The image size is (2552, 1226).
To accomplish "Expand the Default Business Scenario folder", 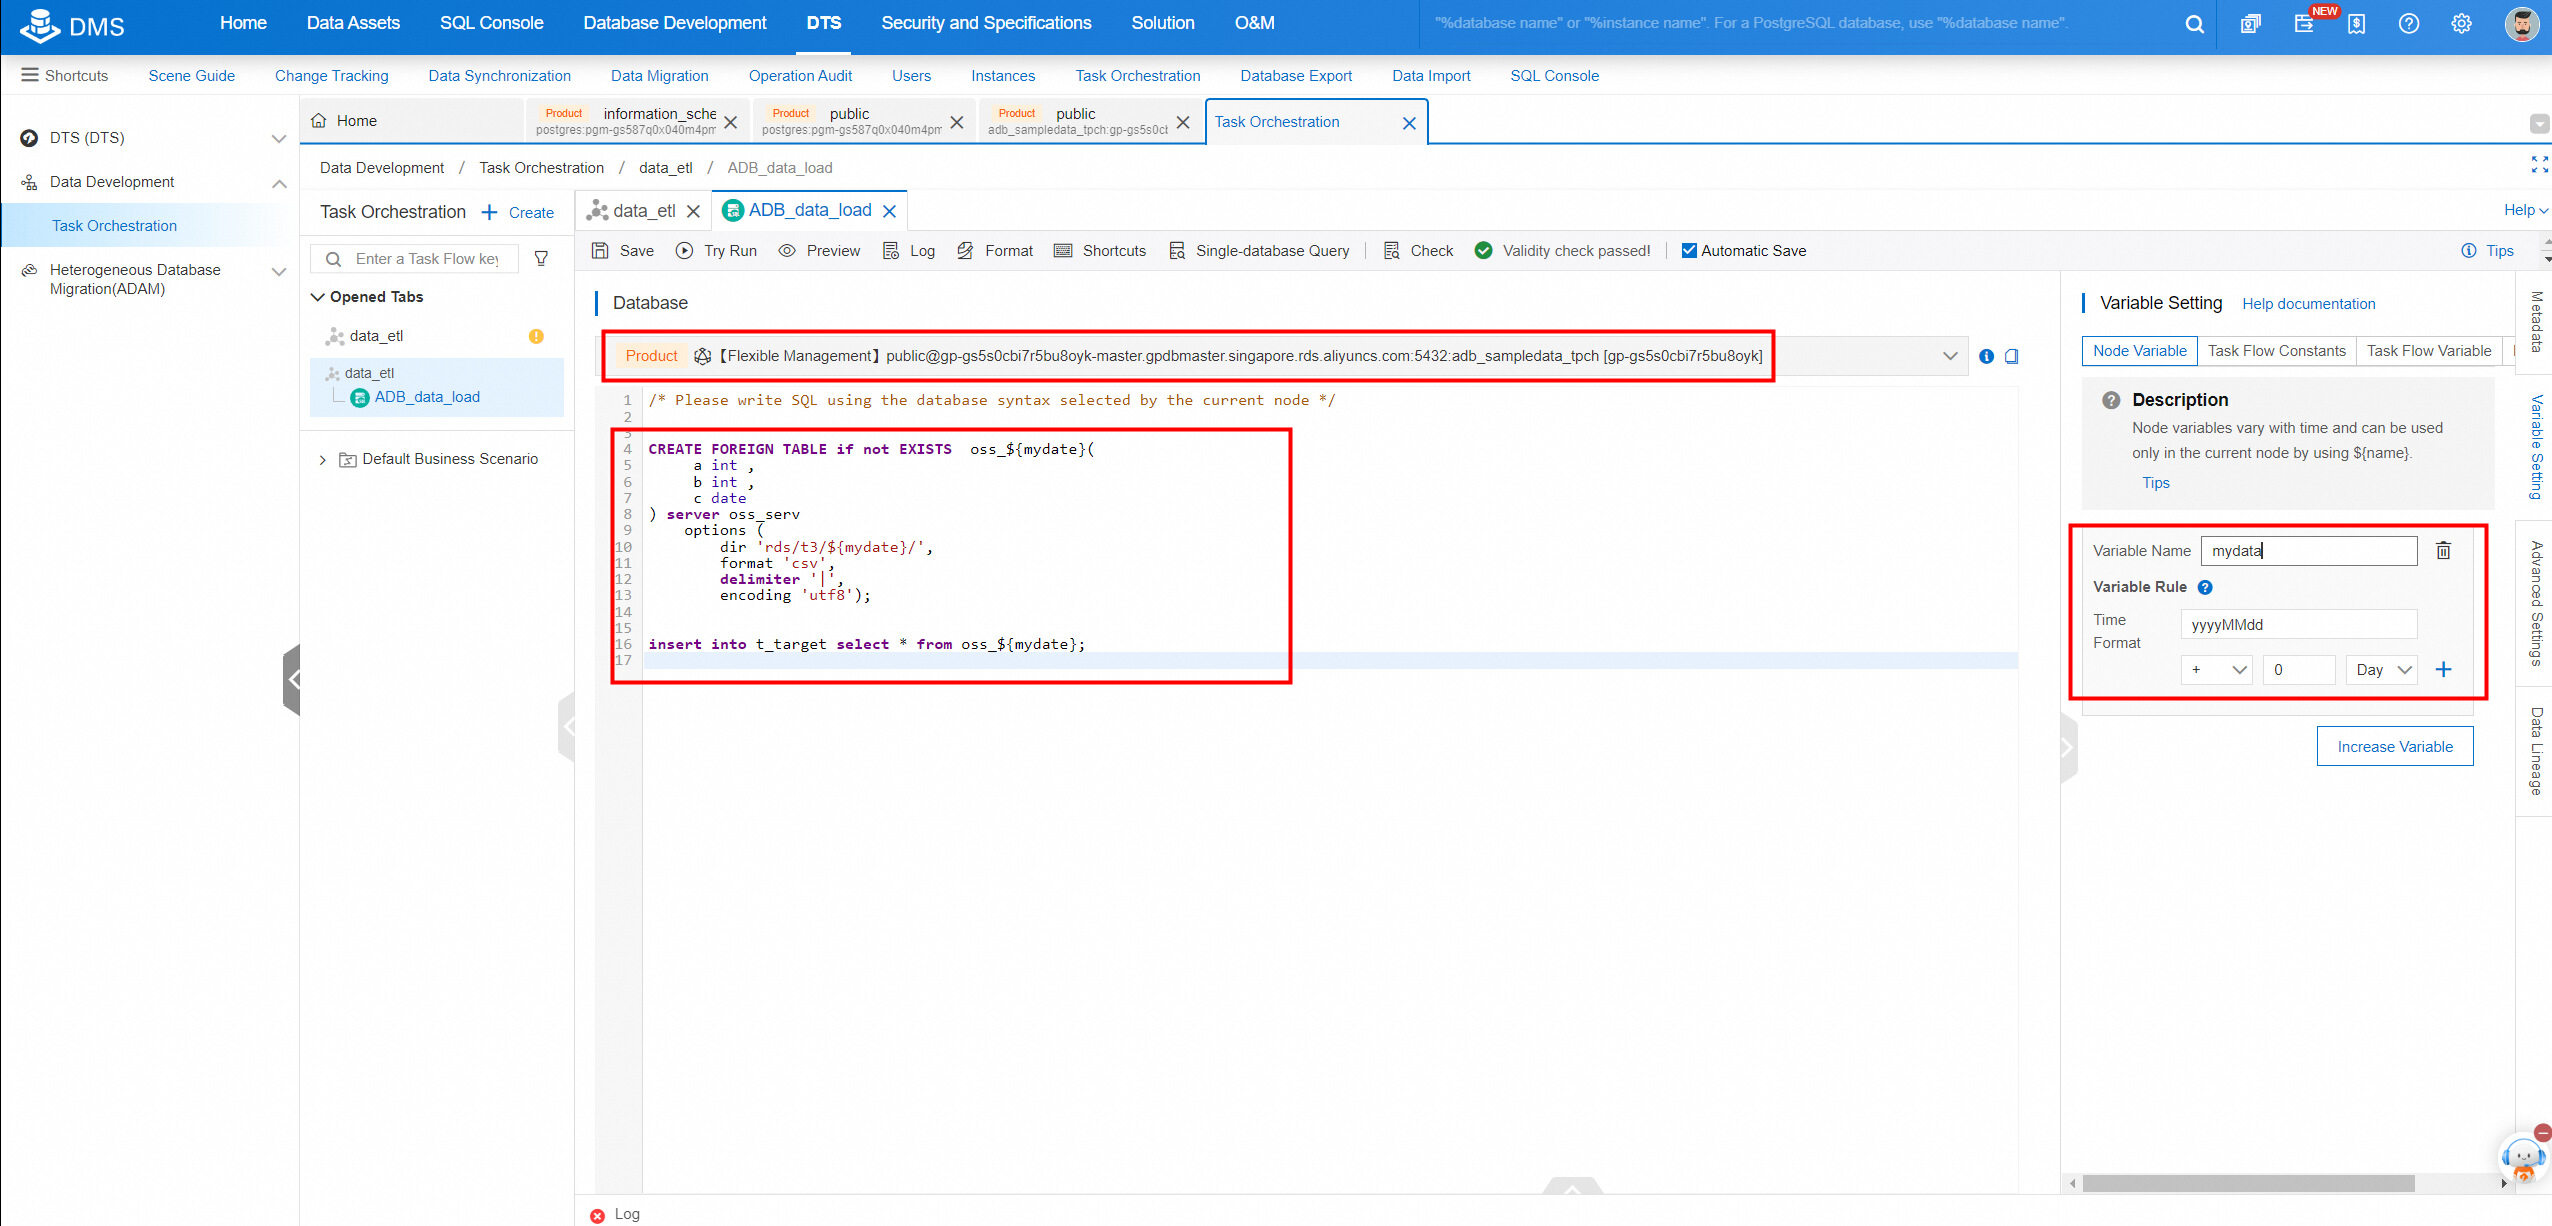I will (322, 460).
